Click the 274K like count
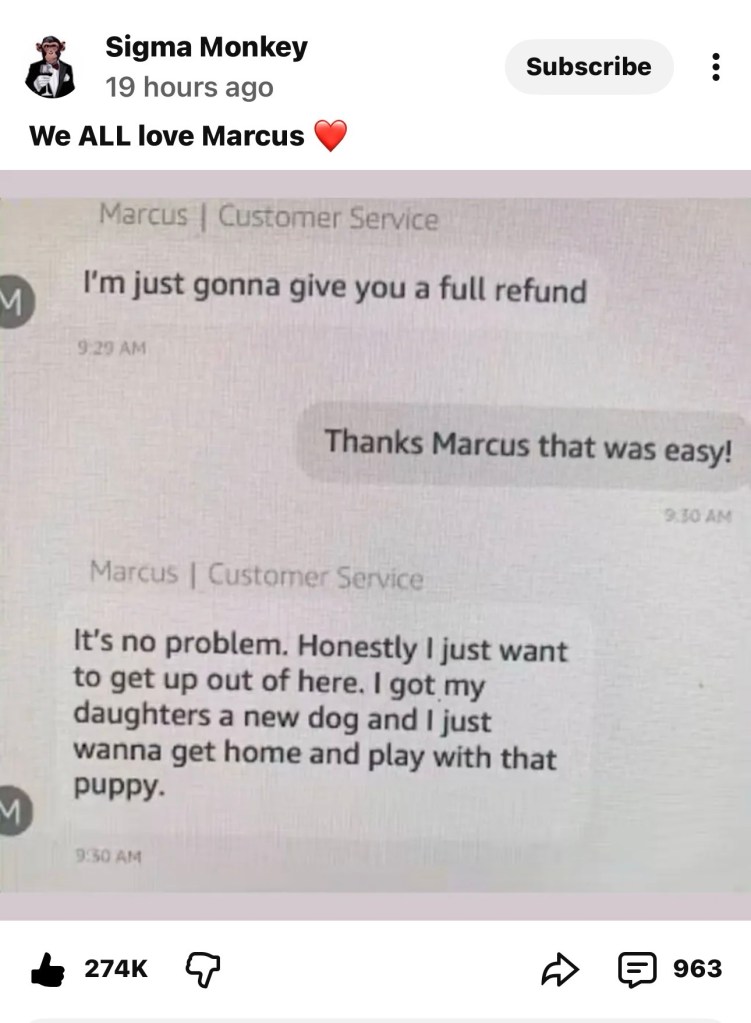Screen dimensions: 751x1023 (116, 969)
